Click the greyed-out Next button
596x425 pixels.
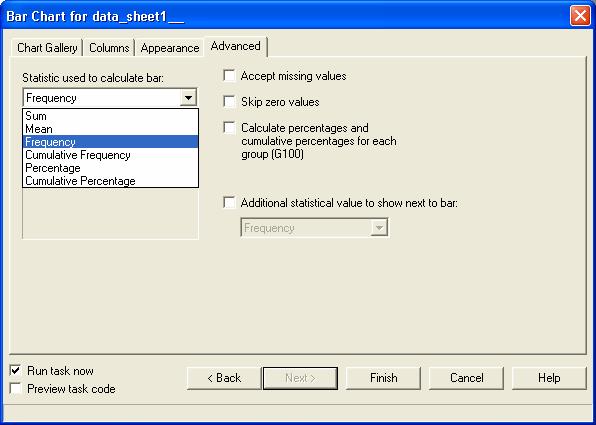(300, 378)
